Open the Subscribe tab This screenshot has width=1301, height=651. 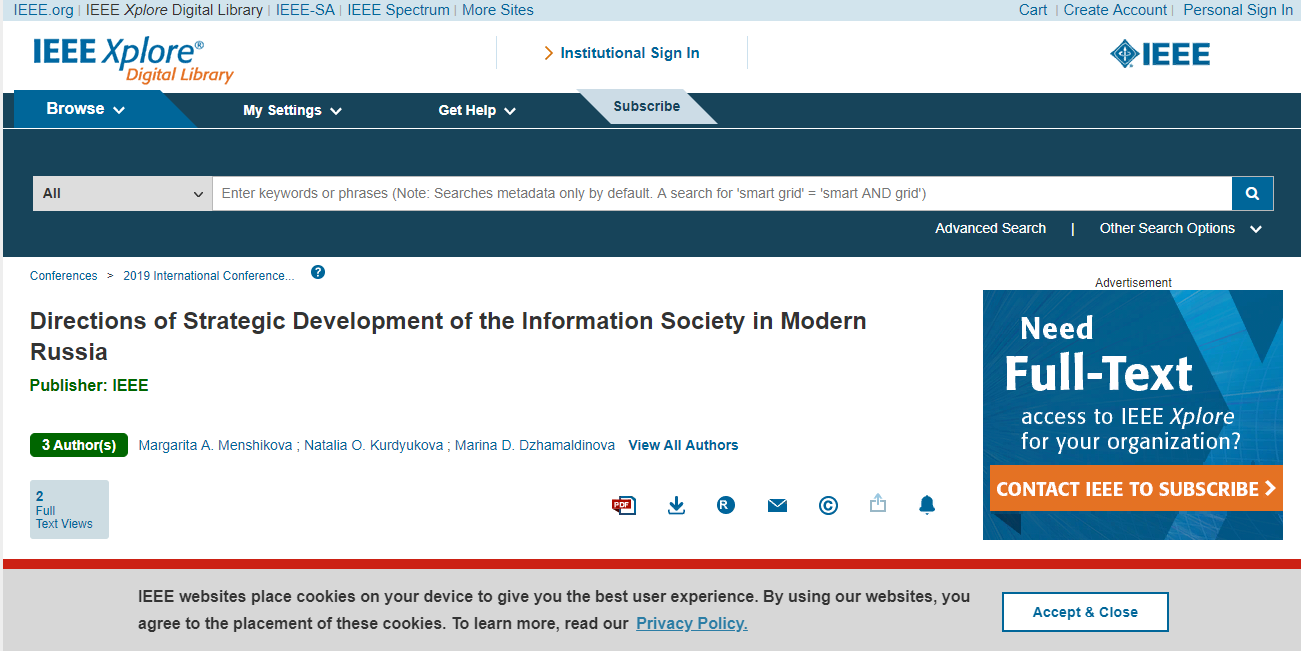647,107
